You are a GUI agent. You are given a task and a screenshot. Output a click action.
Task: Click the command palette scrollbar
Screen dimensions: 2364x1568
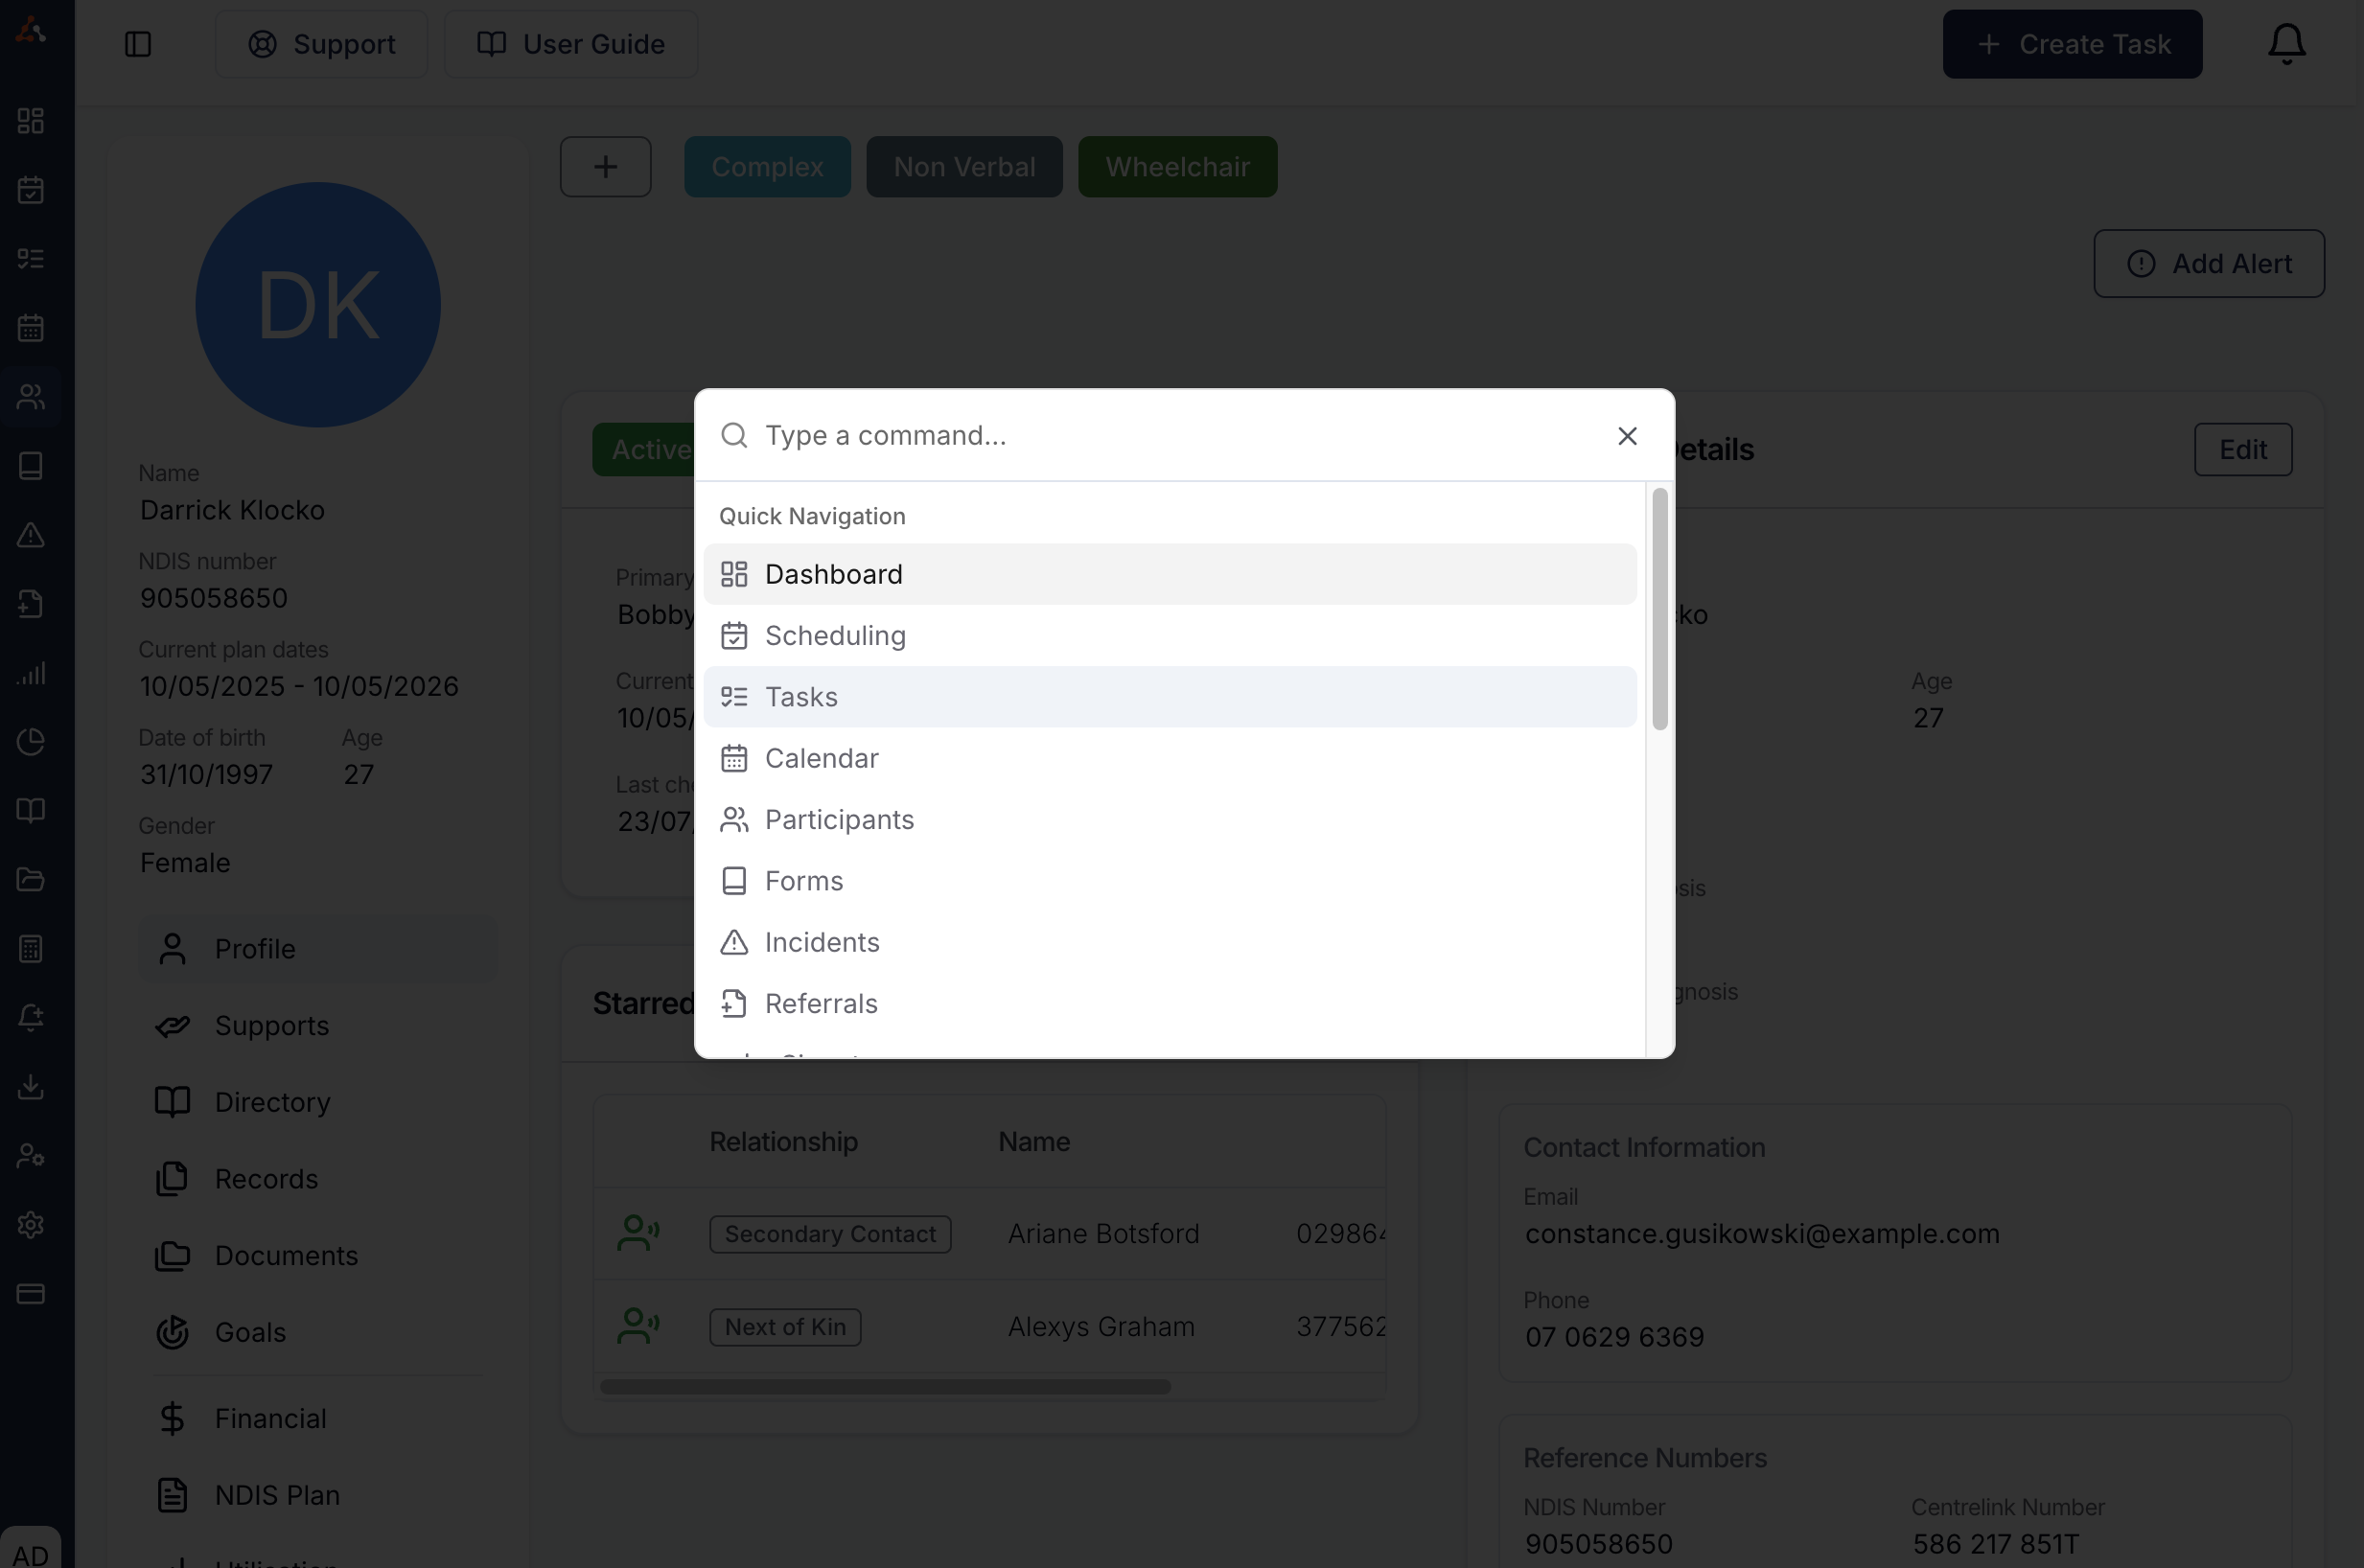[1660, 609]
